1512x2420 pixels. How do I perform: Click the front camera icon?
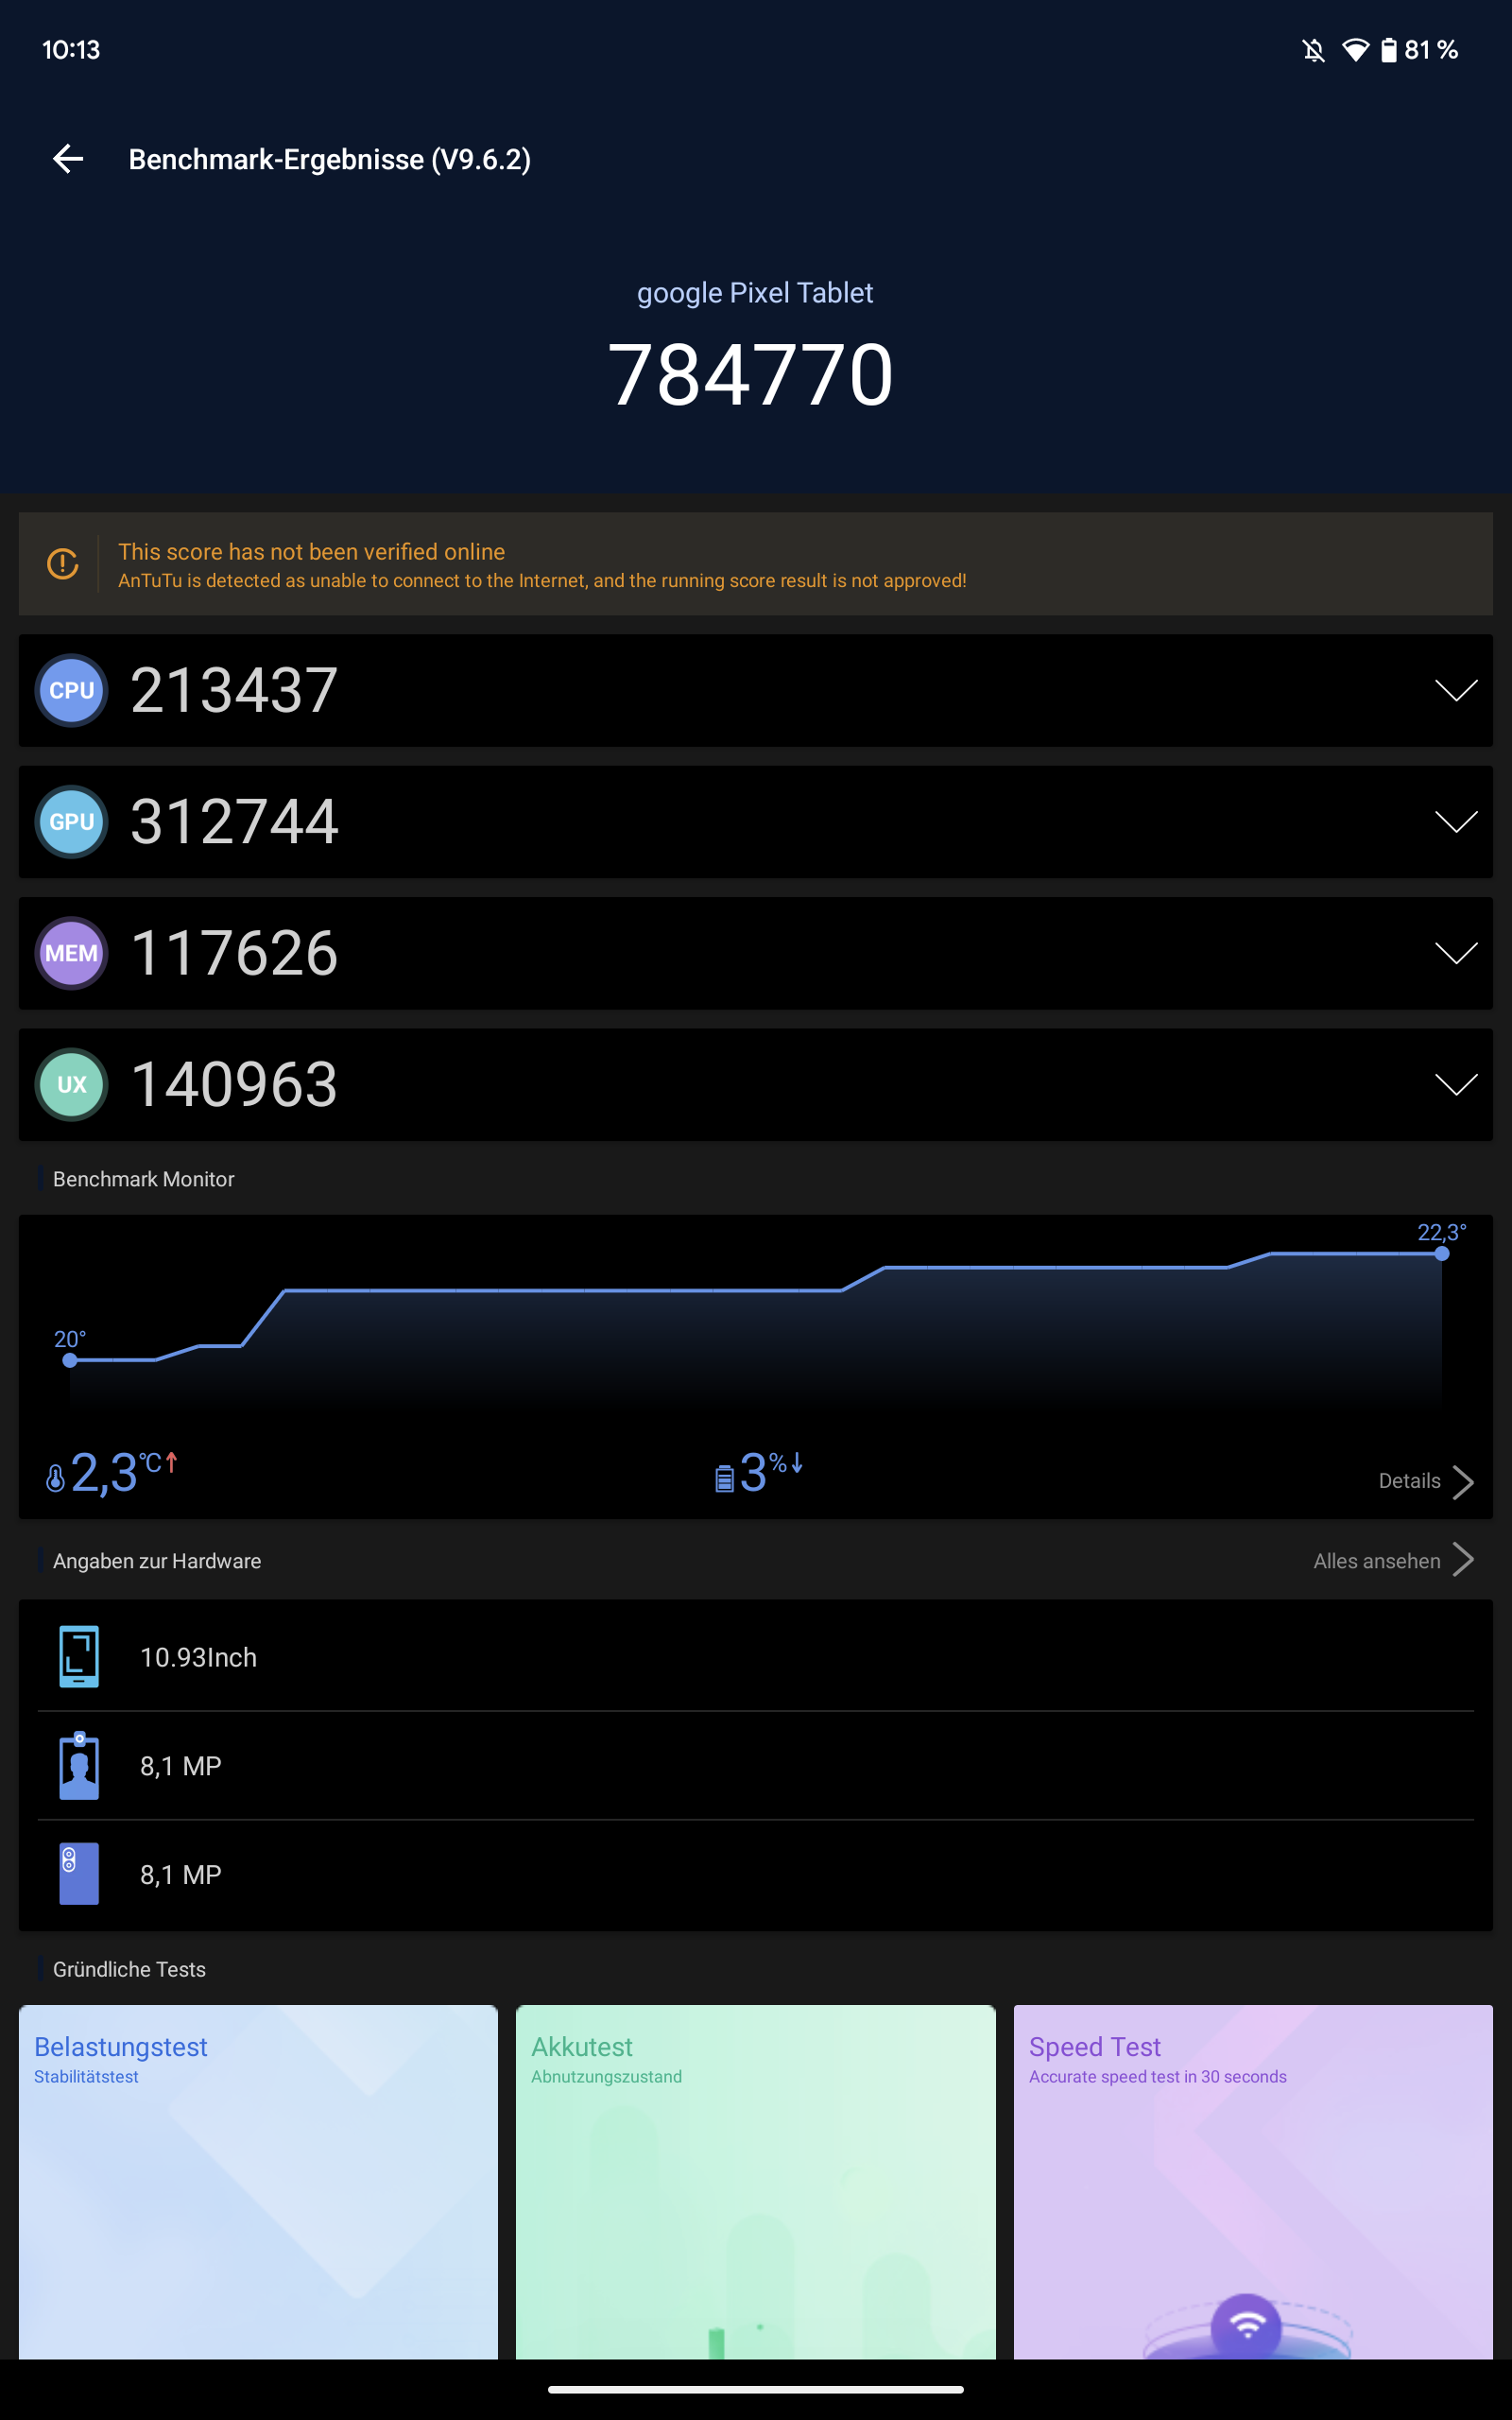79,1766
